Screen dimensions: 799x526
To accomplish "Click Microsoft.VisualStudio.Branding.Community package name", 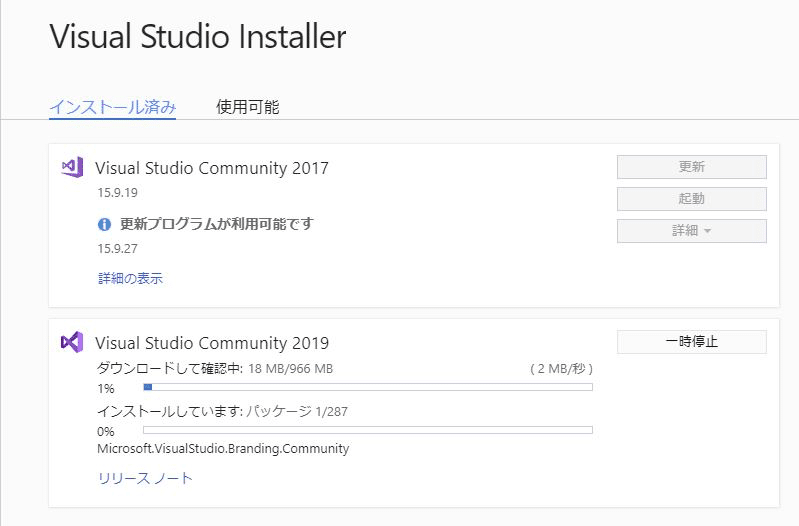I will 223,449.
